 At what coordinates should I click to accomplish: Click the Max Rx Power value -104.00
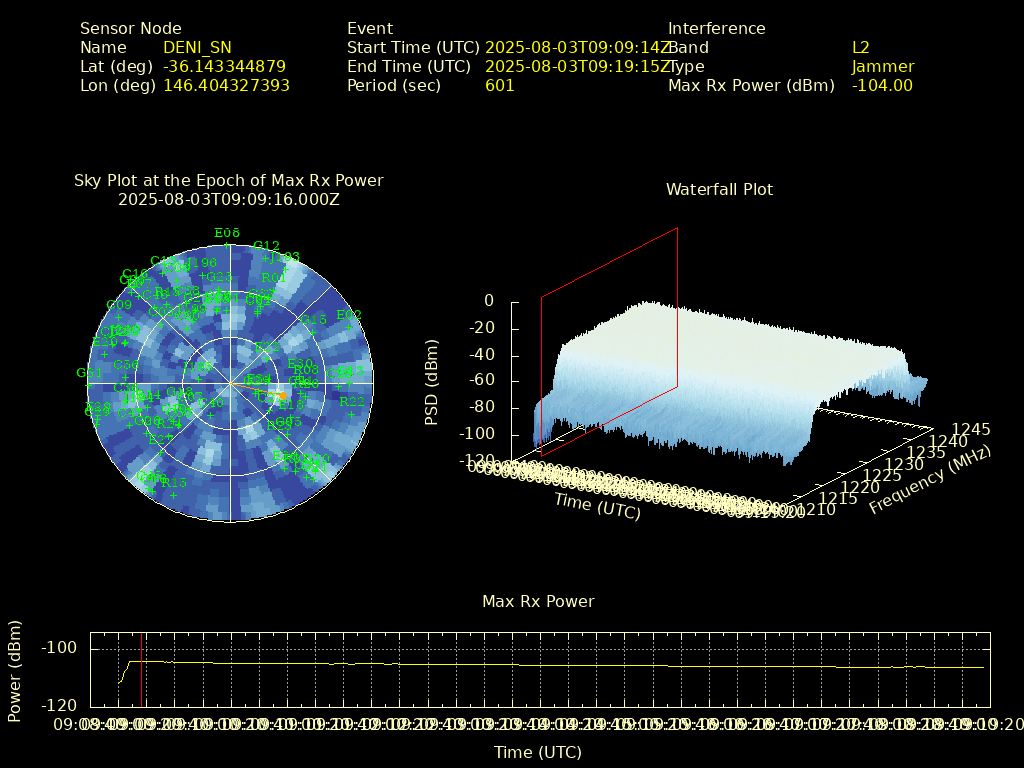pyautogui.click(x=882, y=86)
